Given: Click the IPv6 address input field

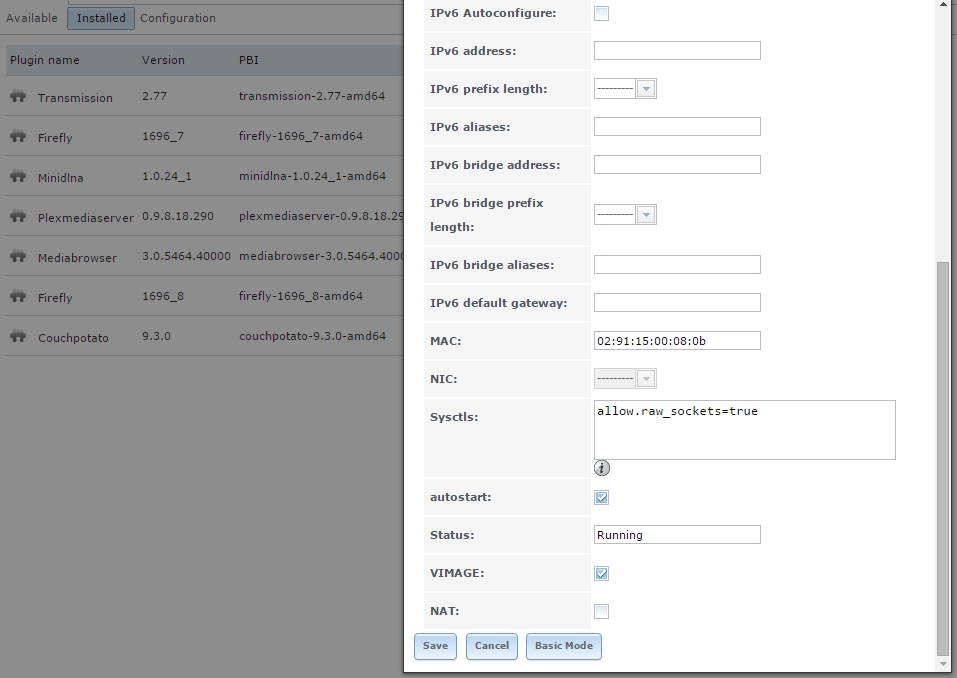Looking at the screenshot, I should coord(677,51).
